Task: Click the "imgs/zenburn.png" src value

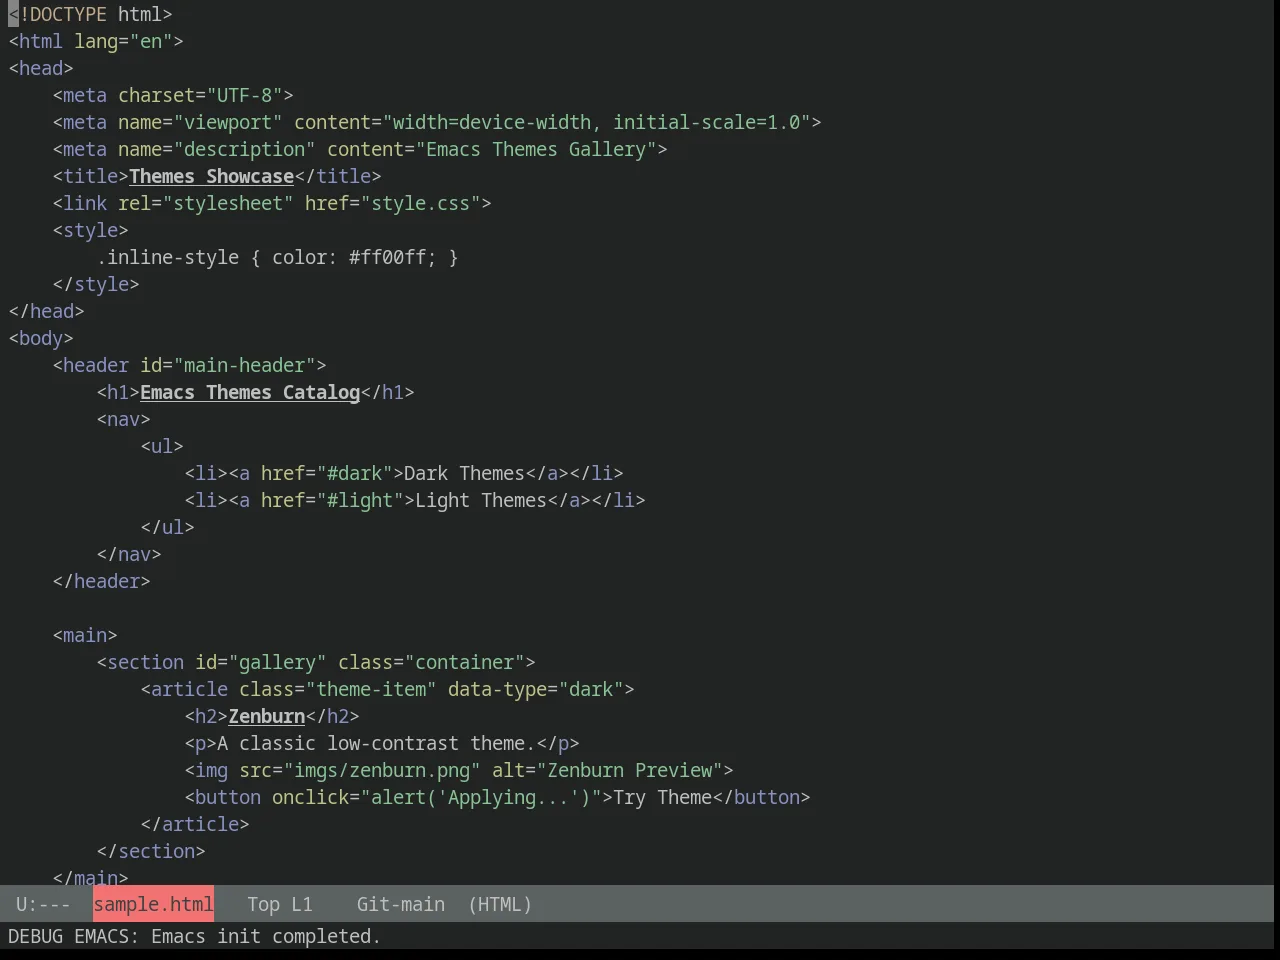Action: coord(382,770)
